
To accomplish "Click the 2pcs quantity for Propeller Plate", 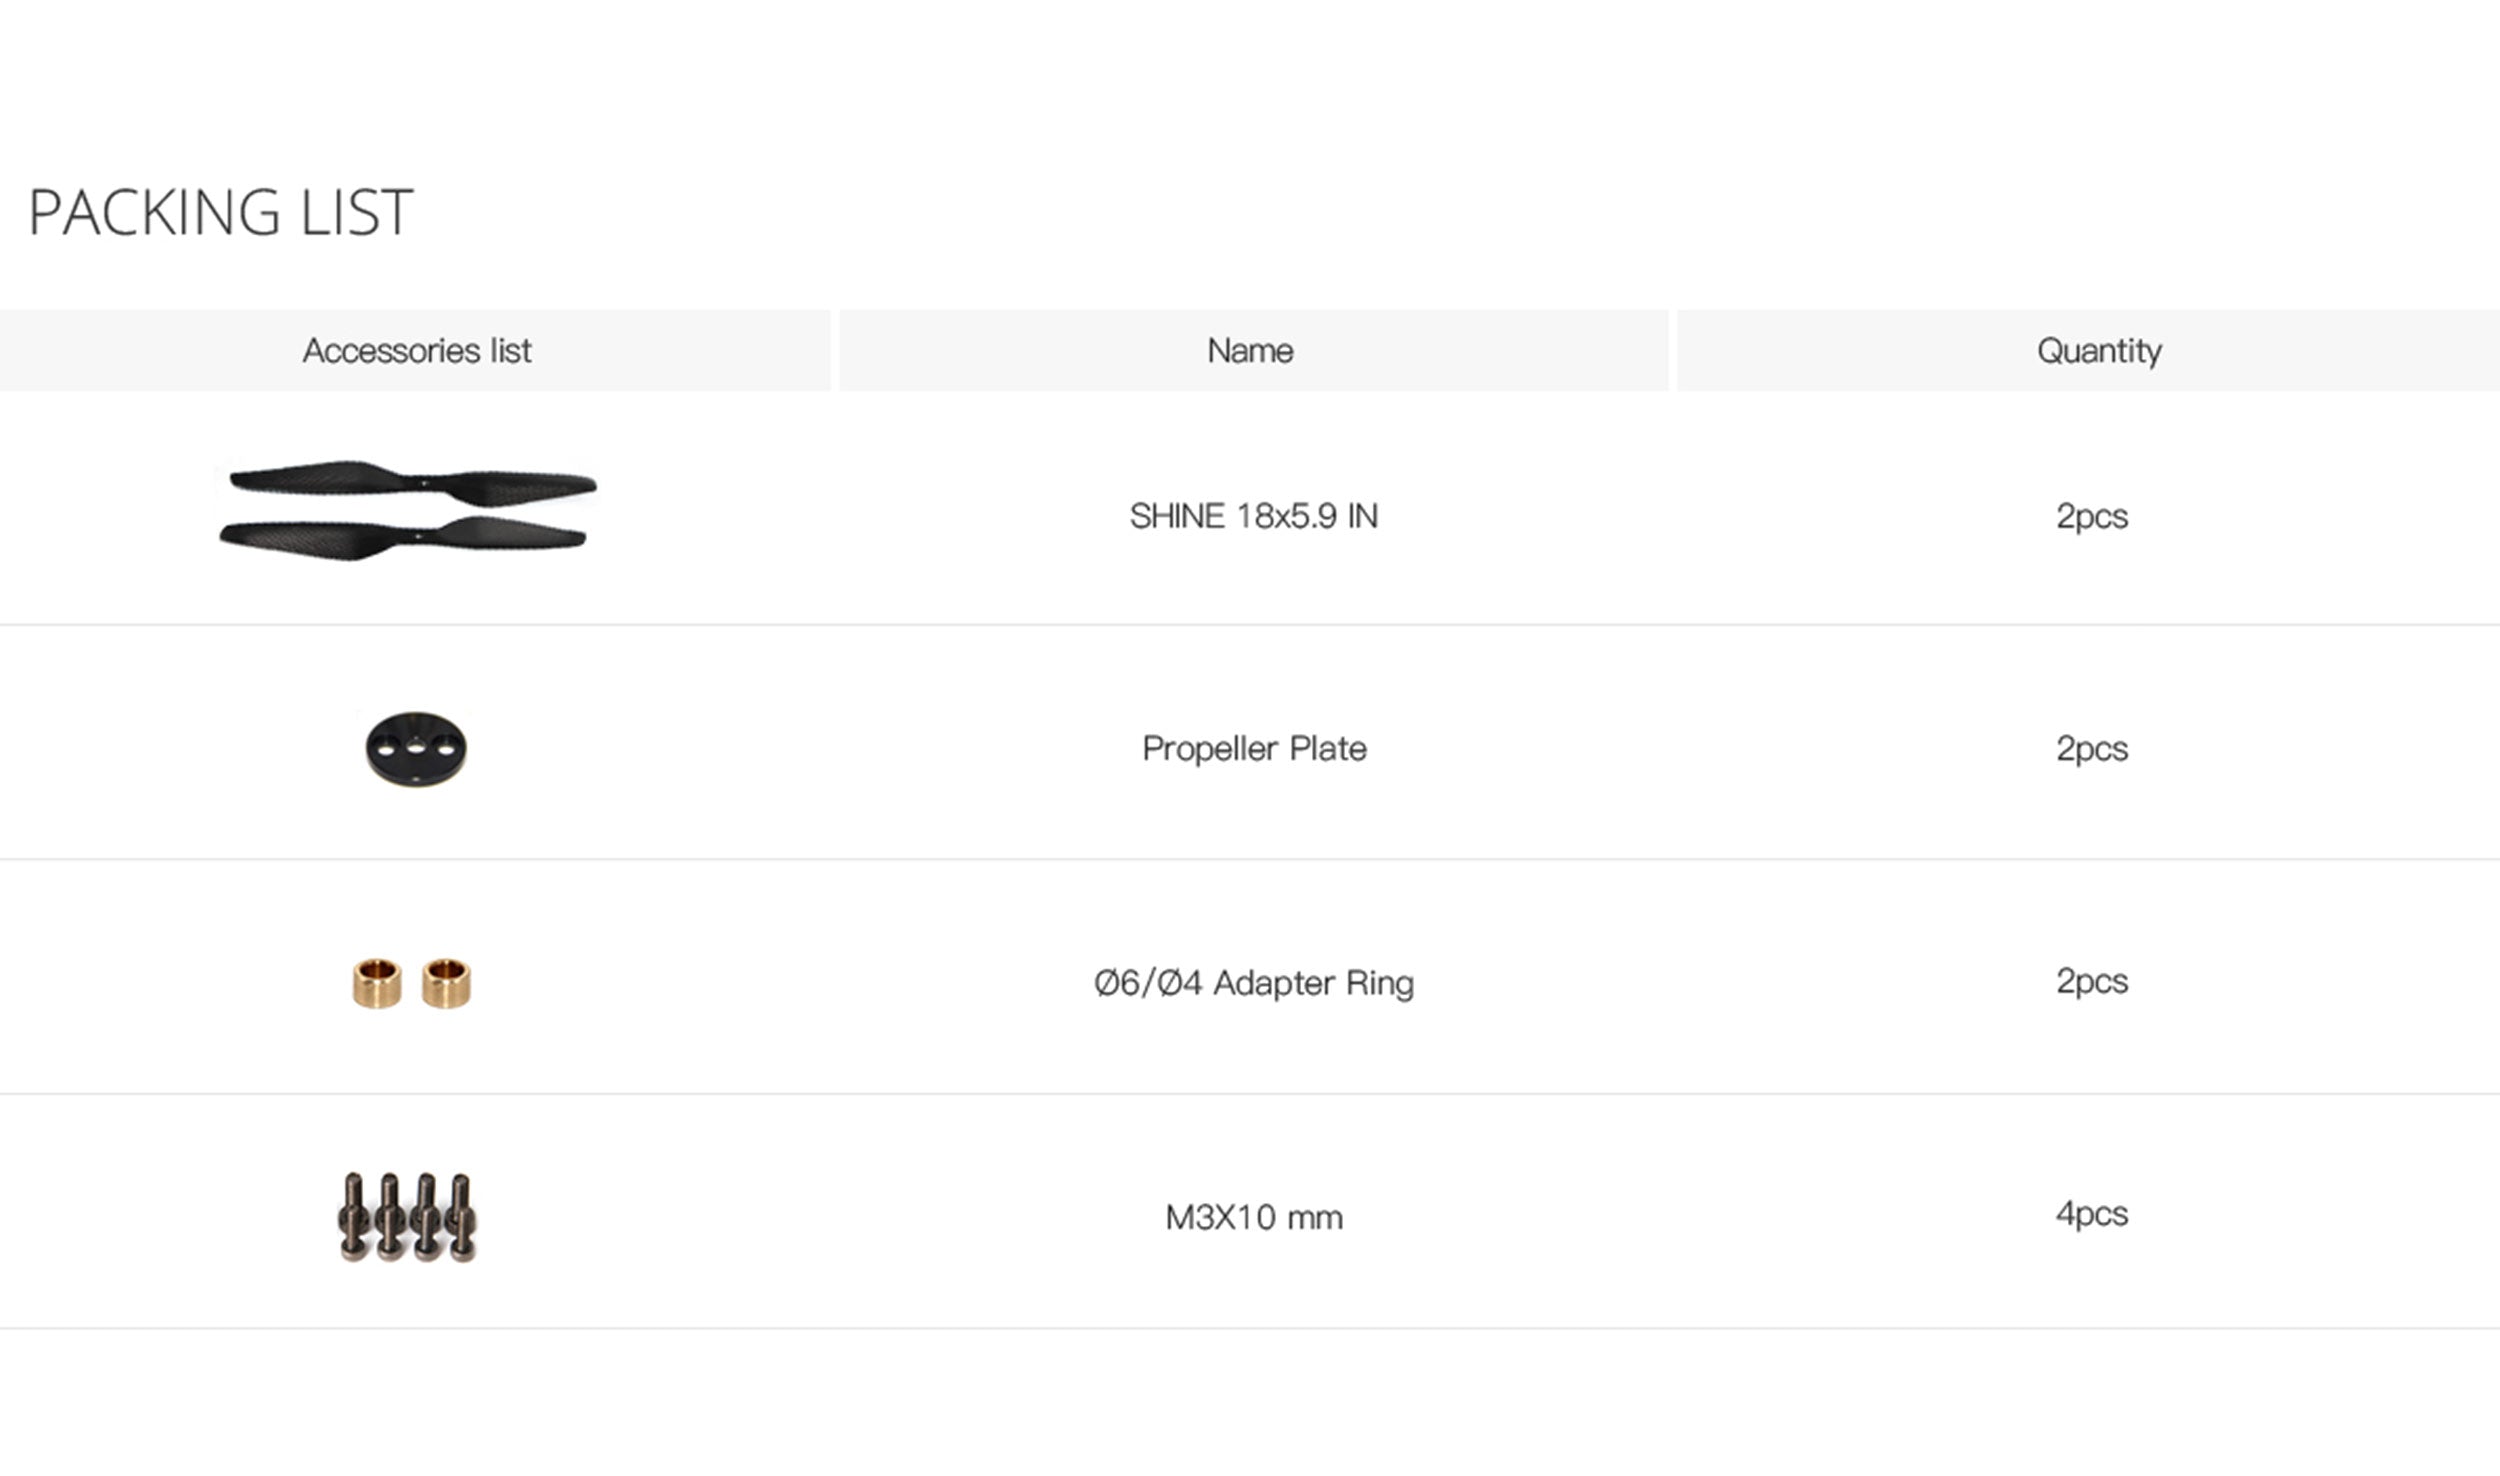I will (x=2091, y=748).
